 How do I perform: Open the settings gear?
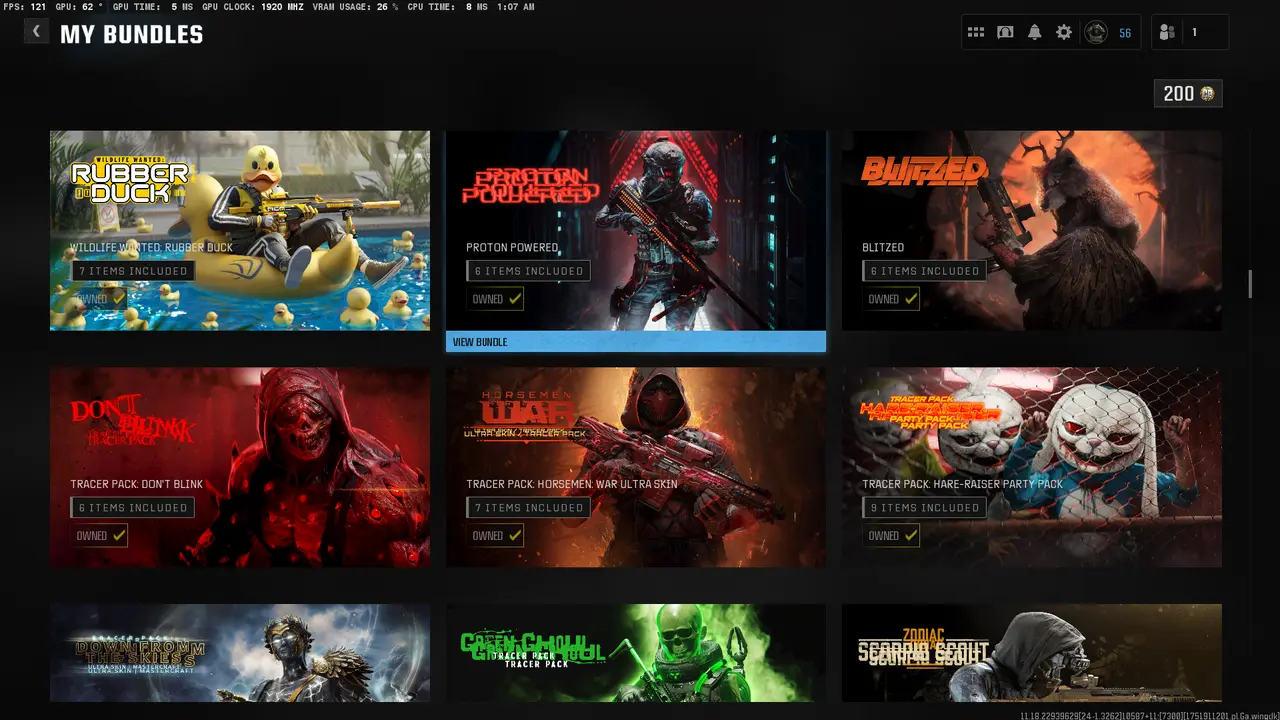point(1064,33)
